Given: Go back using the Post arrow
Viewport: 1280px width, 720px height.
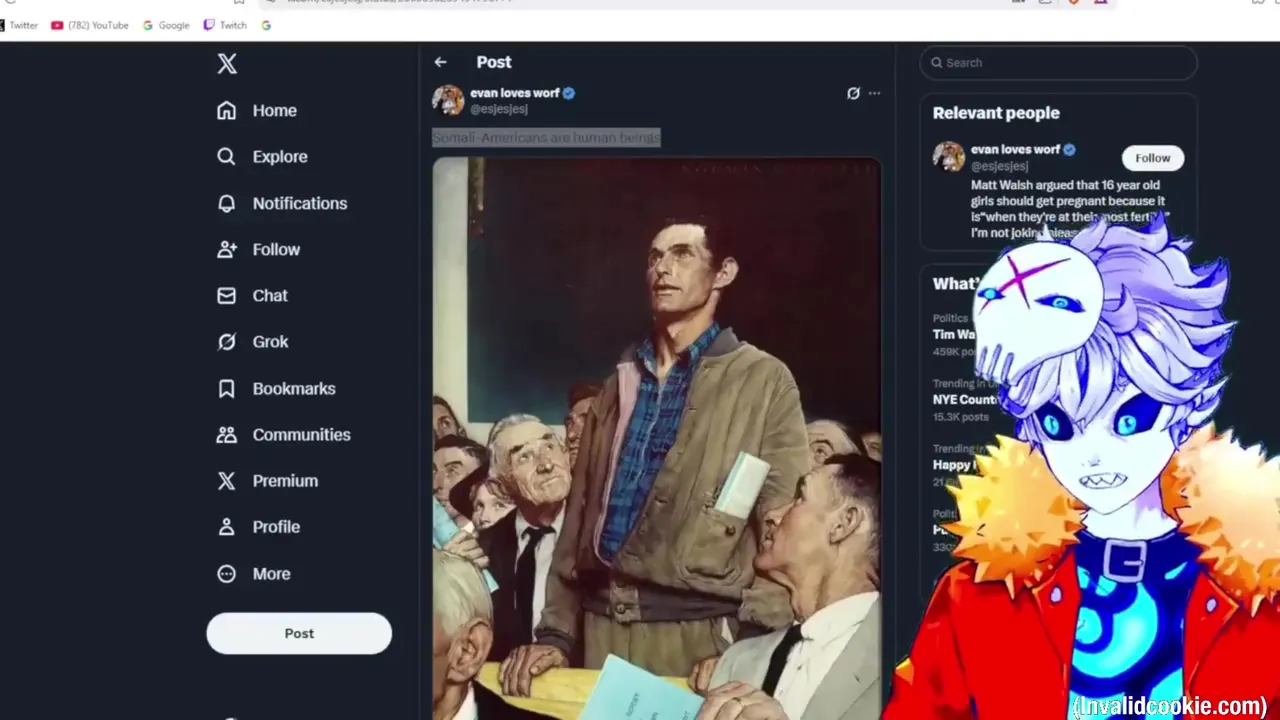Looking at the screenshot, I should point(440,62).
